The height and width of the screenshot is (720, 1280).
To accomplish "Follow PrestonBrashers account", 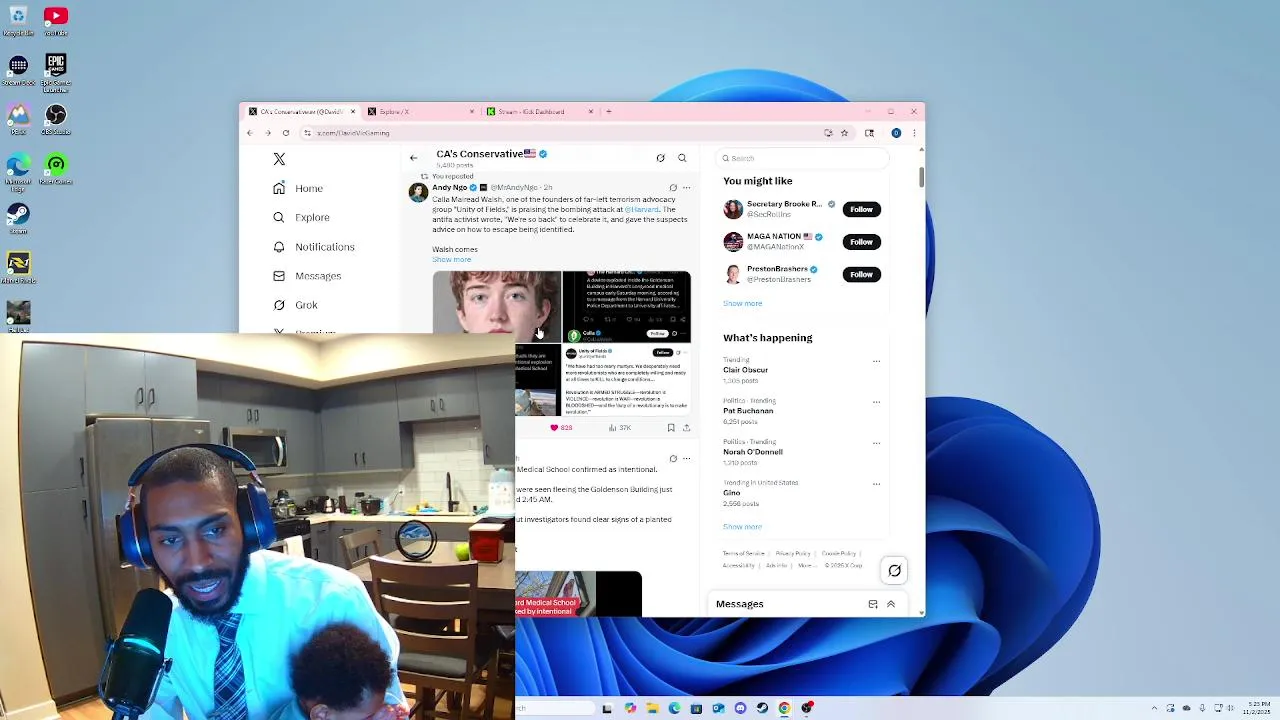I will point(861,274).
